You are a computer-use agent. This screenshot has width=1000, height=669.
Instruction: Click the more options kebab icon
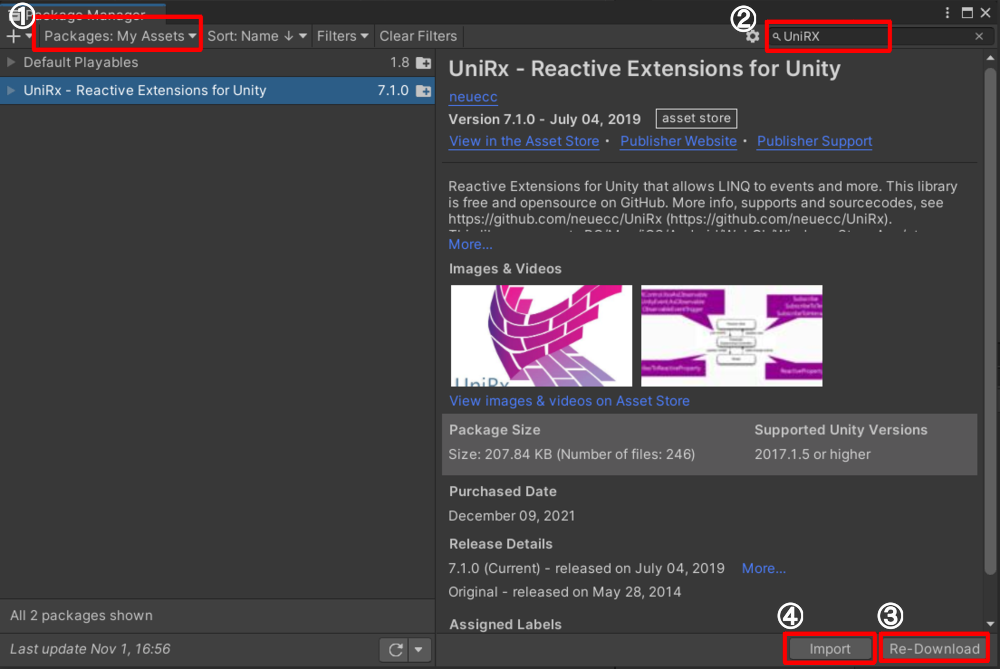[946, 10]
